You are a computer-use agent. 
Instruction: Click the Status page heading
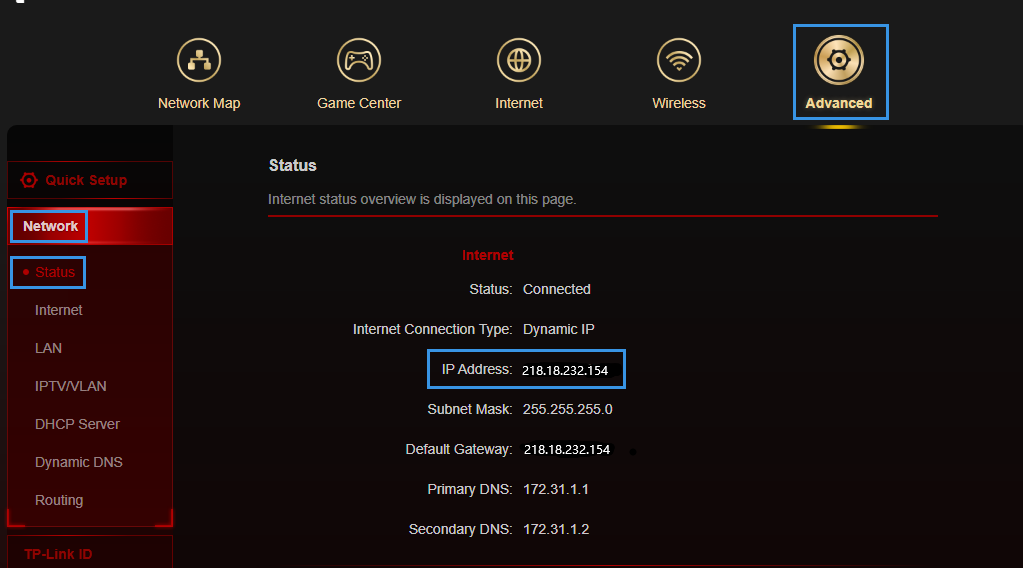pos(292,166)
